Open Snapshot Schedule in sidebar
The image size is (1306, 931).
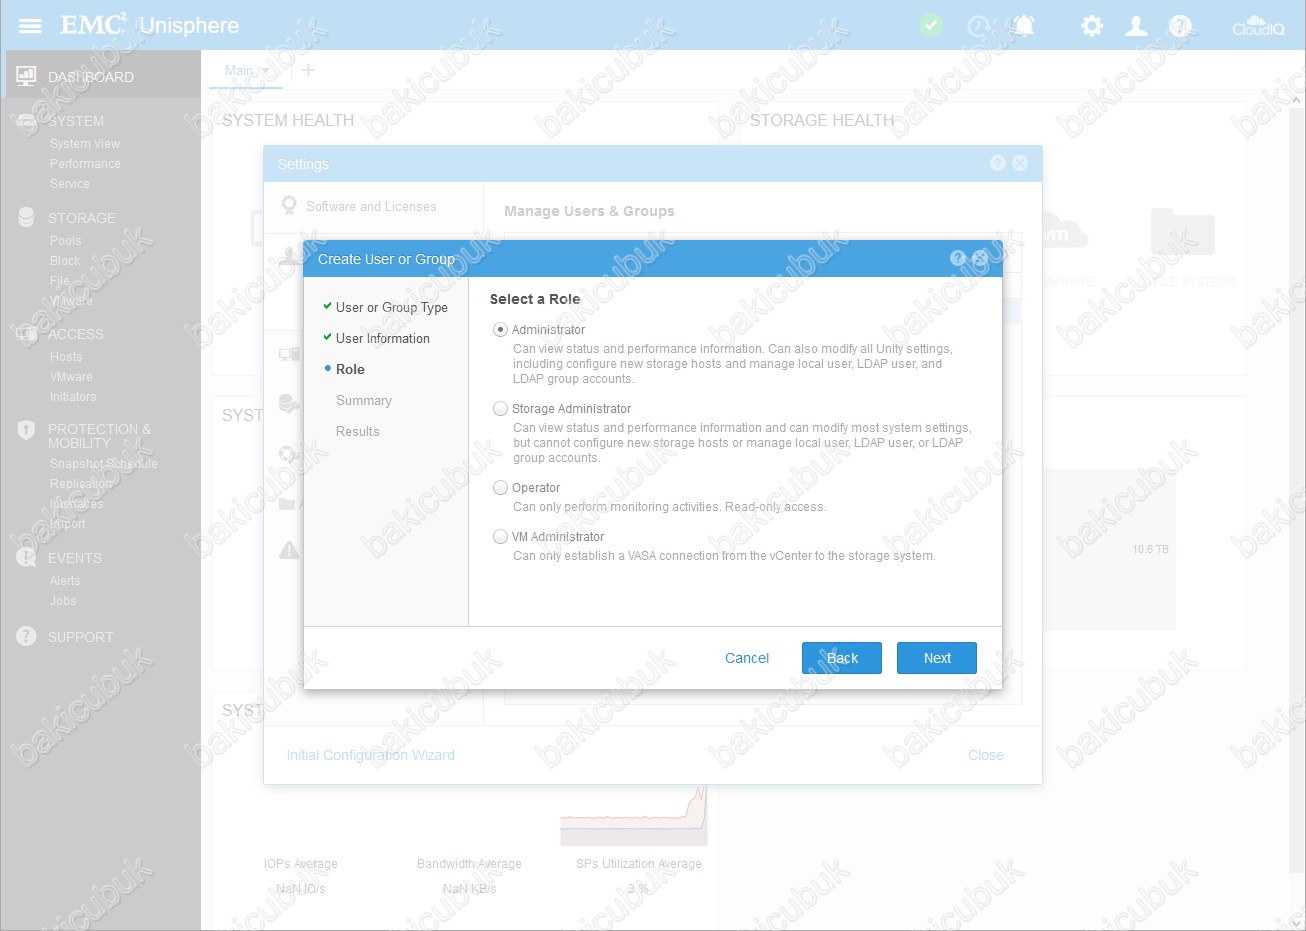(x=104, y=464)
